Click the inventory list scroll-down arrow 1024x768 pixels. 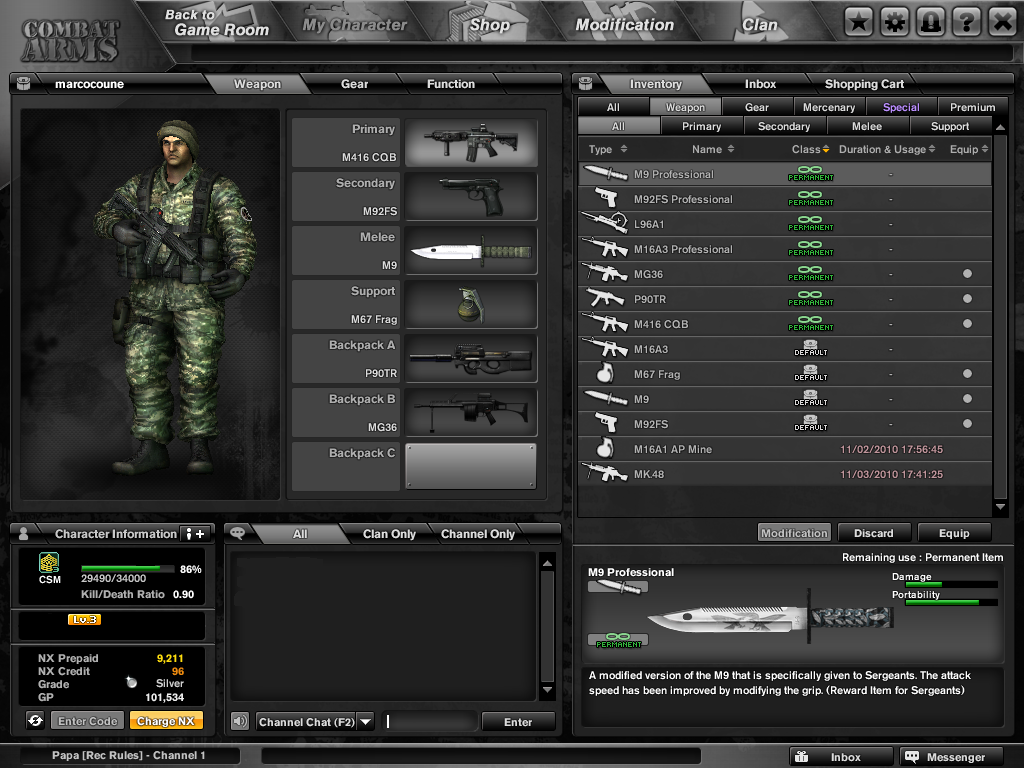(1000, 506)
